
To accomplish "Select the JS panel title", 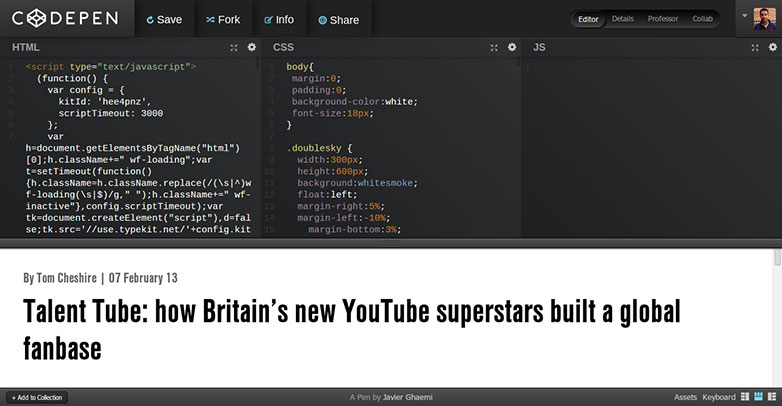I will point(539,47).
